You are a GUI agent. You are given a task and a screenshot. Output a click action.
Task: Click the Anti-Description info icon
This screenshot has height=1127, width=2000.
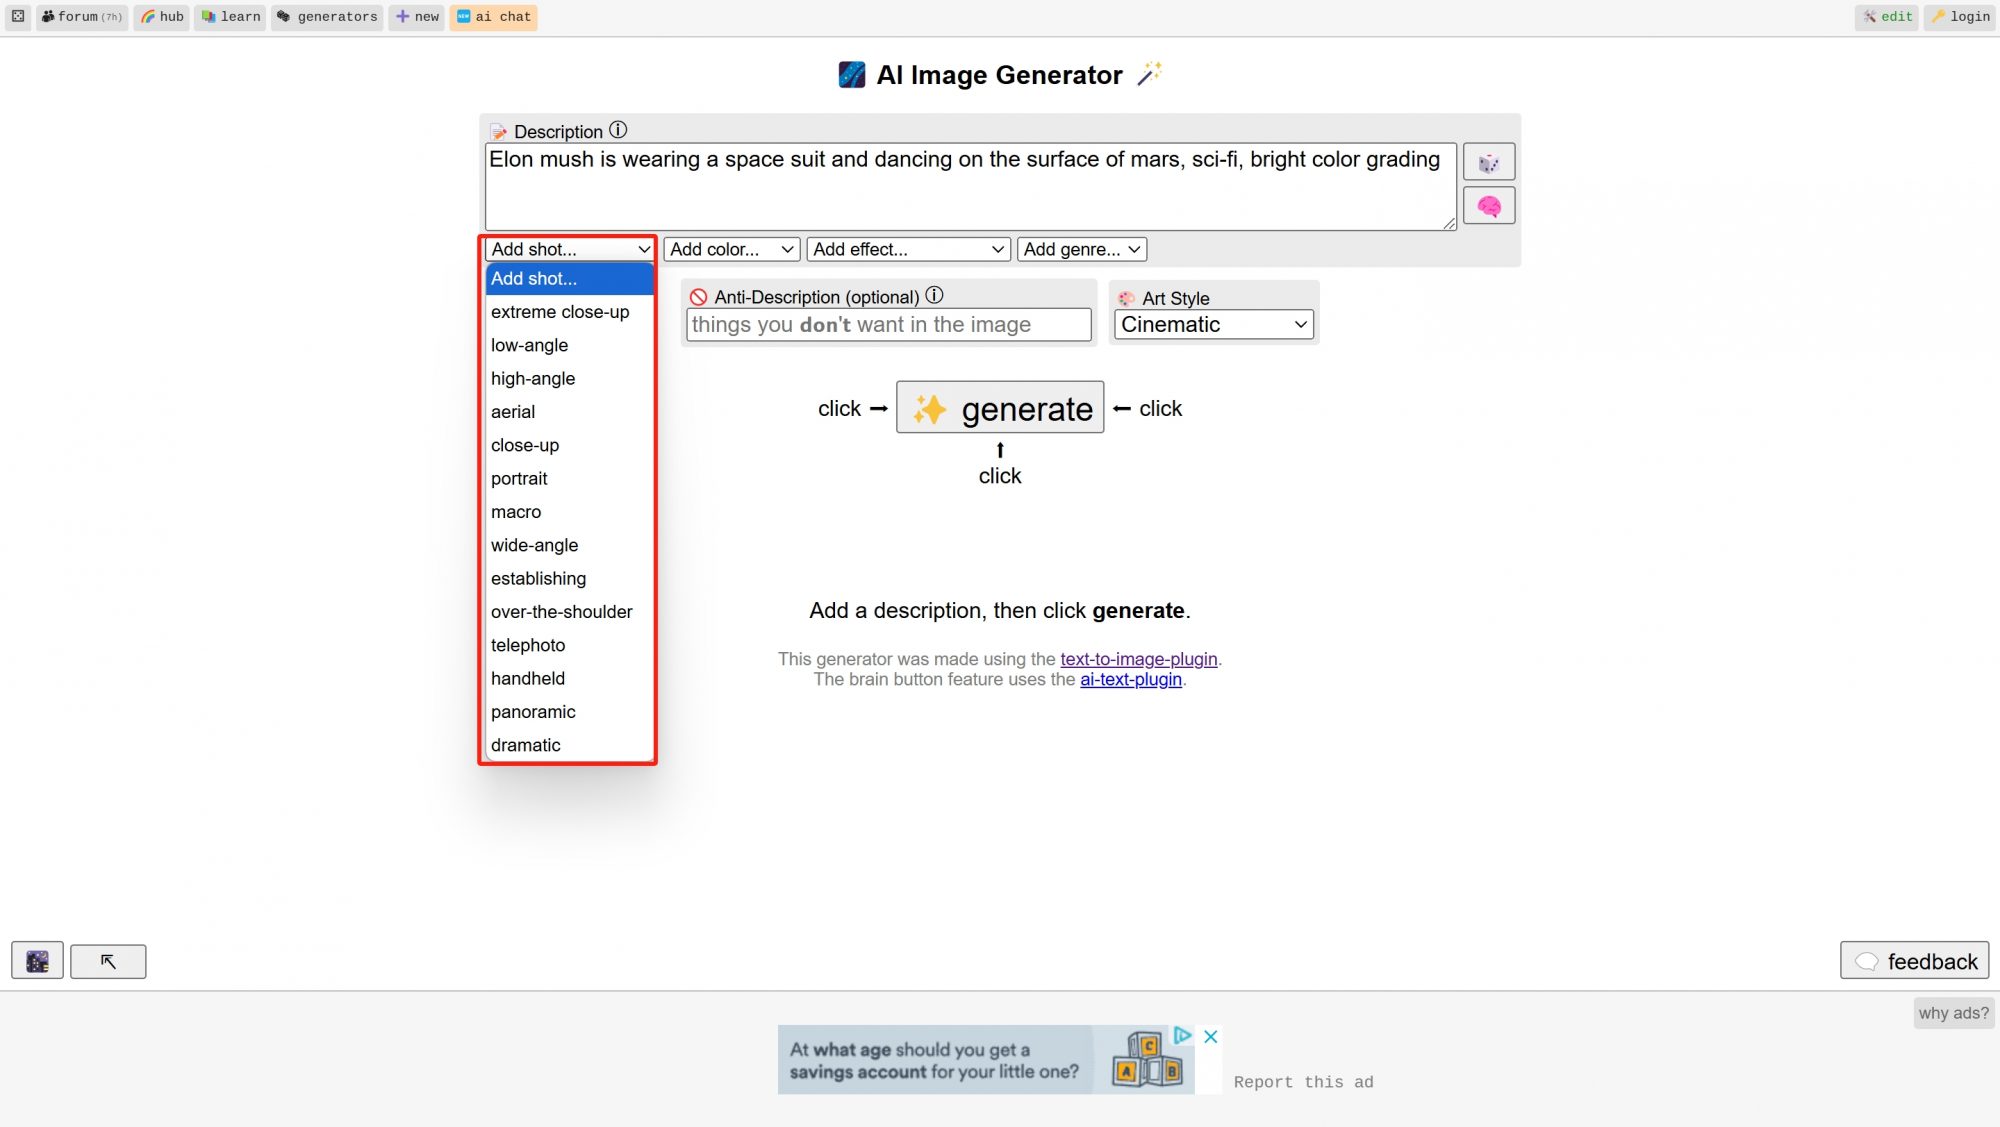pos(934,295)
